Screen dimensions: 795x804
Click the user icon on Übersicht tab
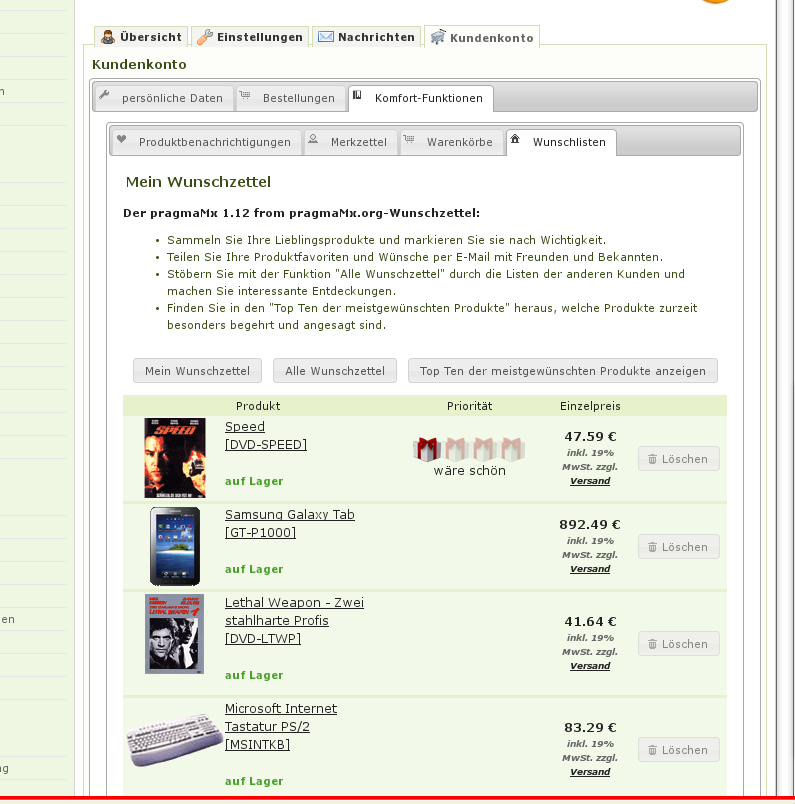click(109, 37)
